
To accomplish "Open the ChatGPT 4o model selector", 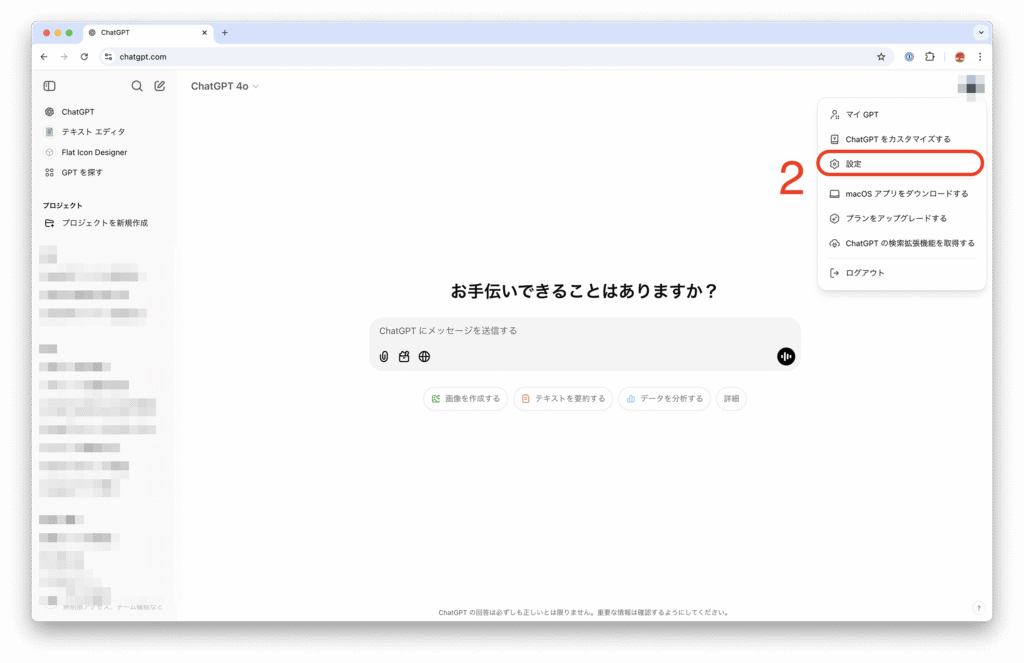I will 225,86.
